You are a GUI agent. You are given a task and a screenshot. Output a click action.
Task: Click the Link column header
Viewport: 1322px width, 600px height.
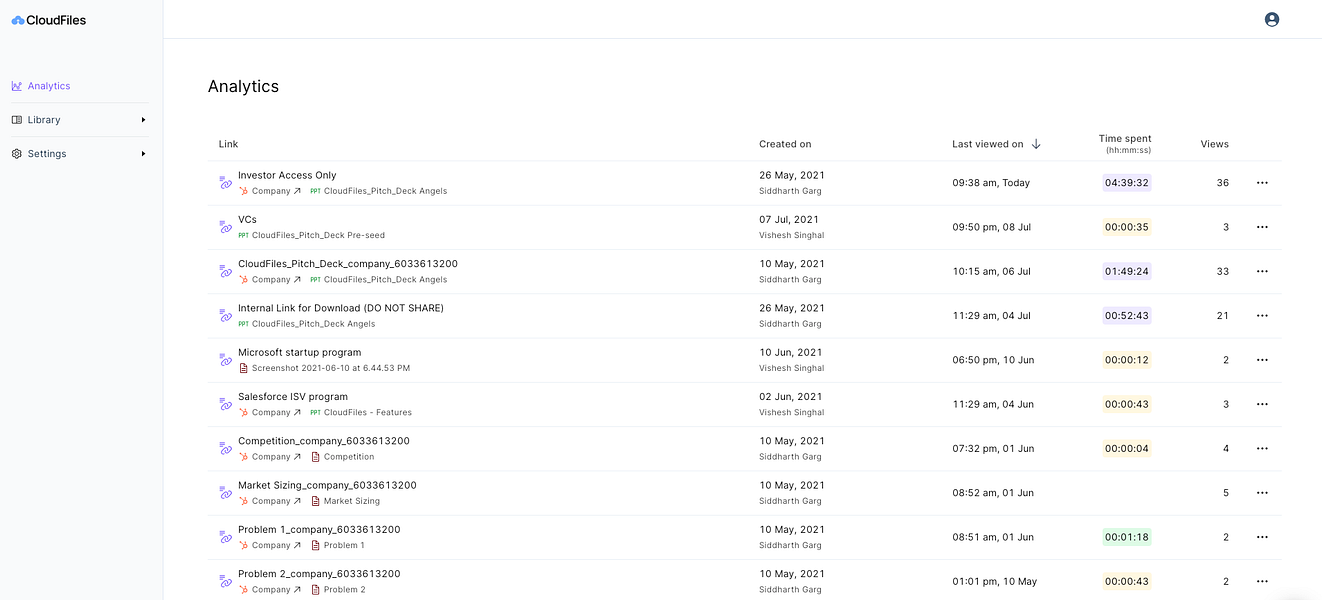tap(229, 144)
